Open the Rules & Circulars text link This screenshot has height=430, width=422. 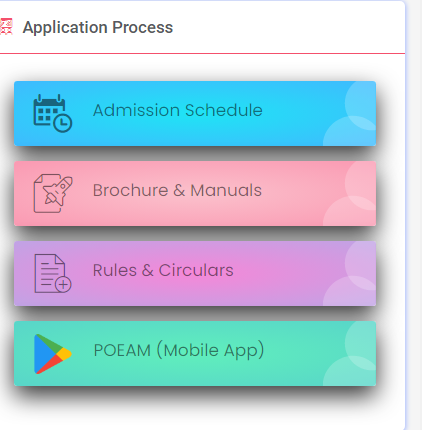click(163, 270)
